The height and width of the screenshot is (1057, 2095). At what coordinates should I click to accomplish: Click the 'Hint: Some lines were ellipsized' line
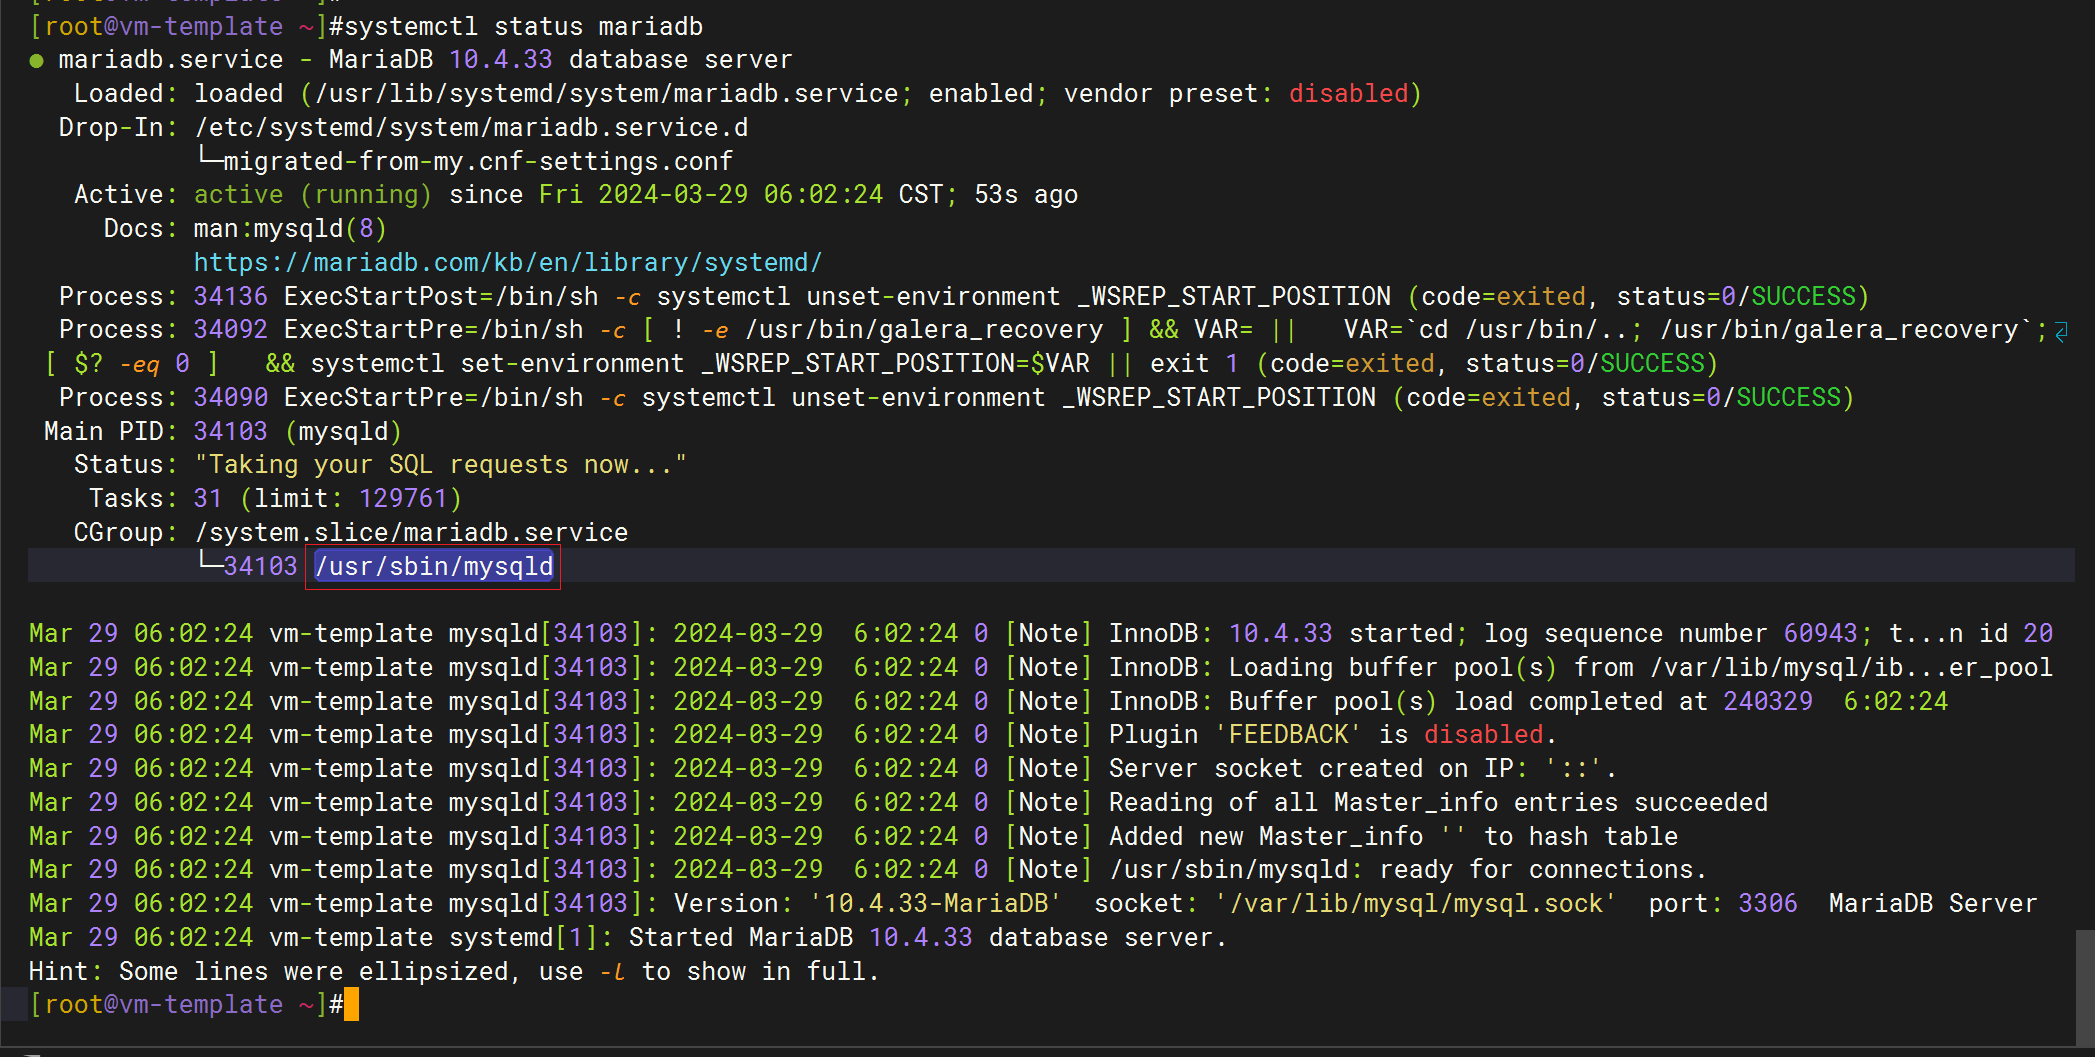click(454, 972)
